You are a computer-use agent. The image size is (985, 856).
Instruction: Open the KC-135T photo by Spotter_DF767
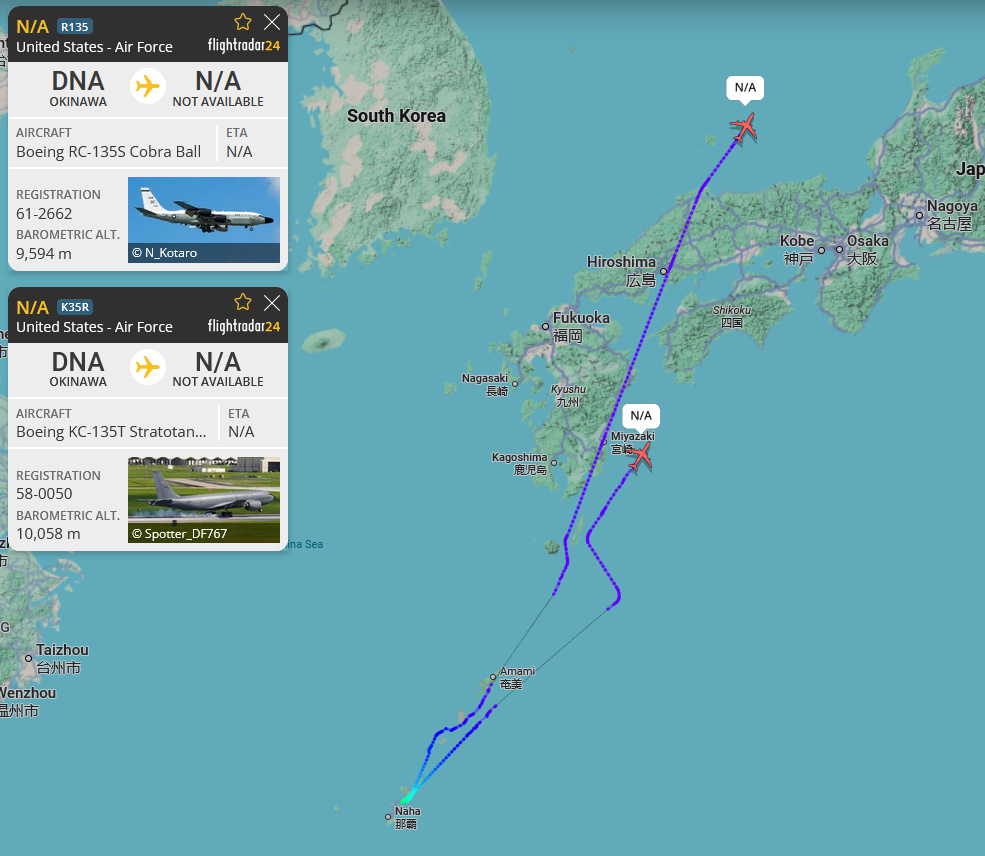tap(204, 500)
